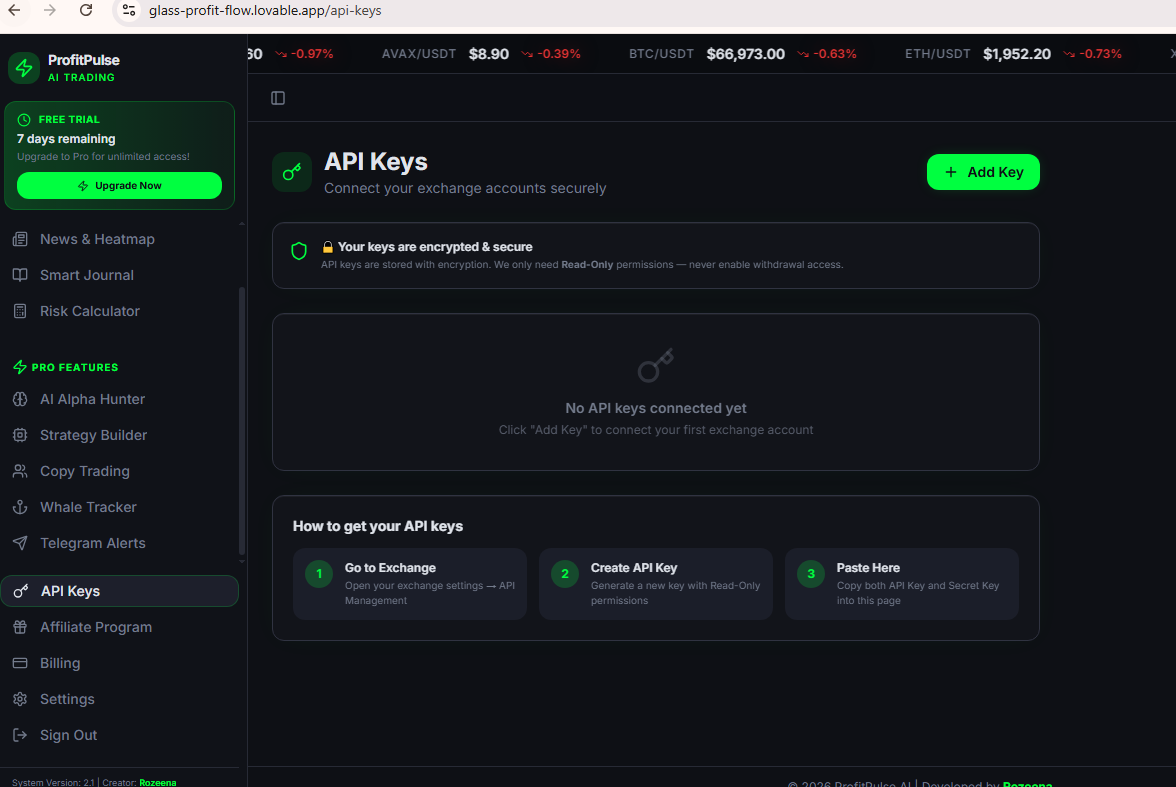This screenshot has height=787, width=1176.
Task: Collapse the sidebar using the panel toggle
Action: [277, 97]
